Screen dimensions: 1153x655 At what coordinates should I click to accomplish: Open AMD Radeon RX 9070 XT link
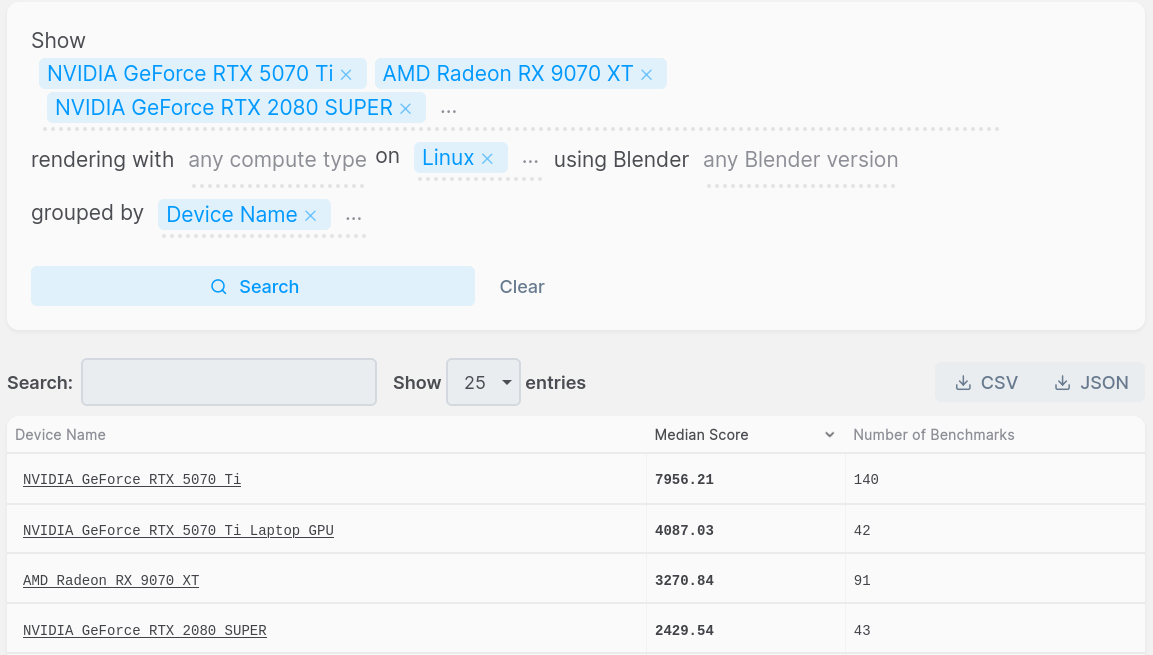click(111, 580)
